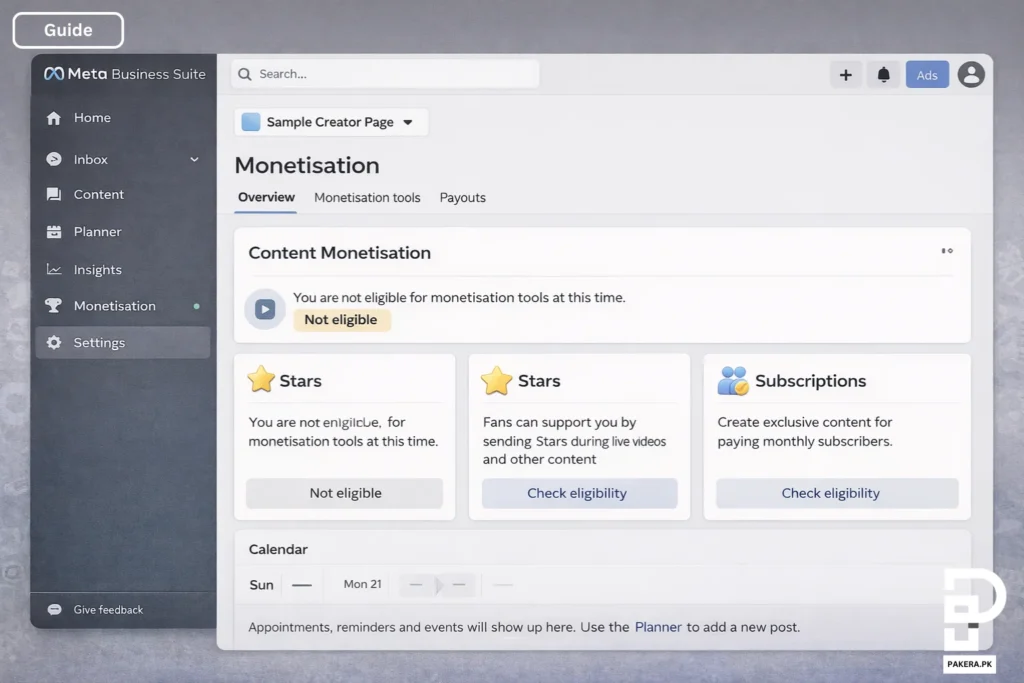This screenshot has height=683, width=1024.
Task: Open Planner calendar icon in sidebar
Action: [x=54, y=232]
